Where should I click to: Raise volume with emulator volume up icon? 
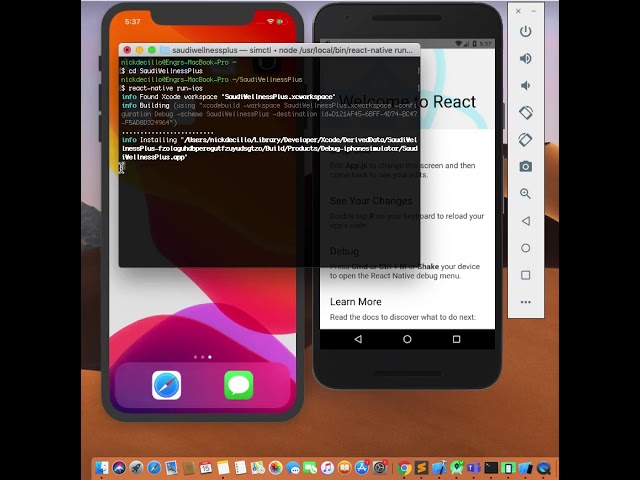coord(526,58)
